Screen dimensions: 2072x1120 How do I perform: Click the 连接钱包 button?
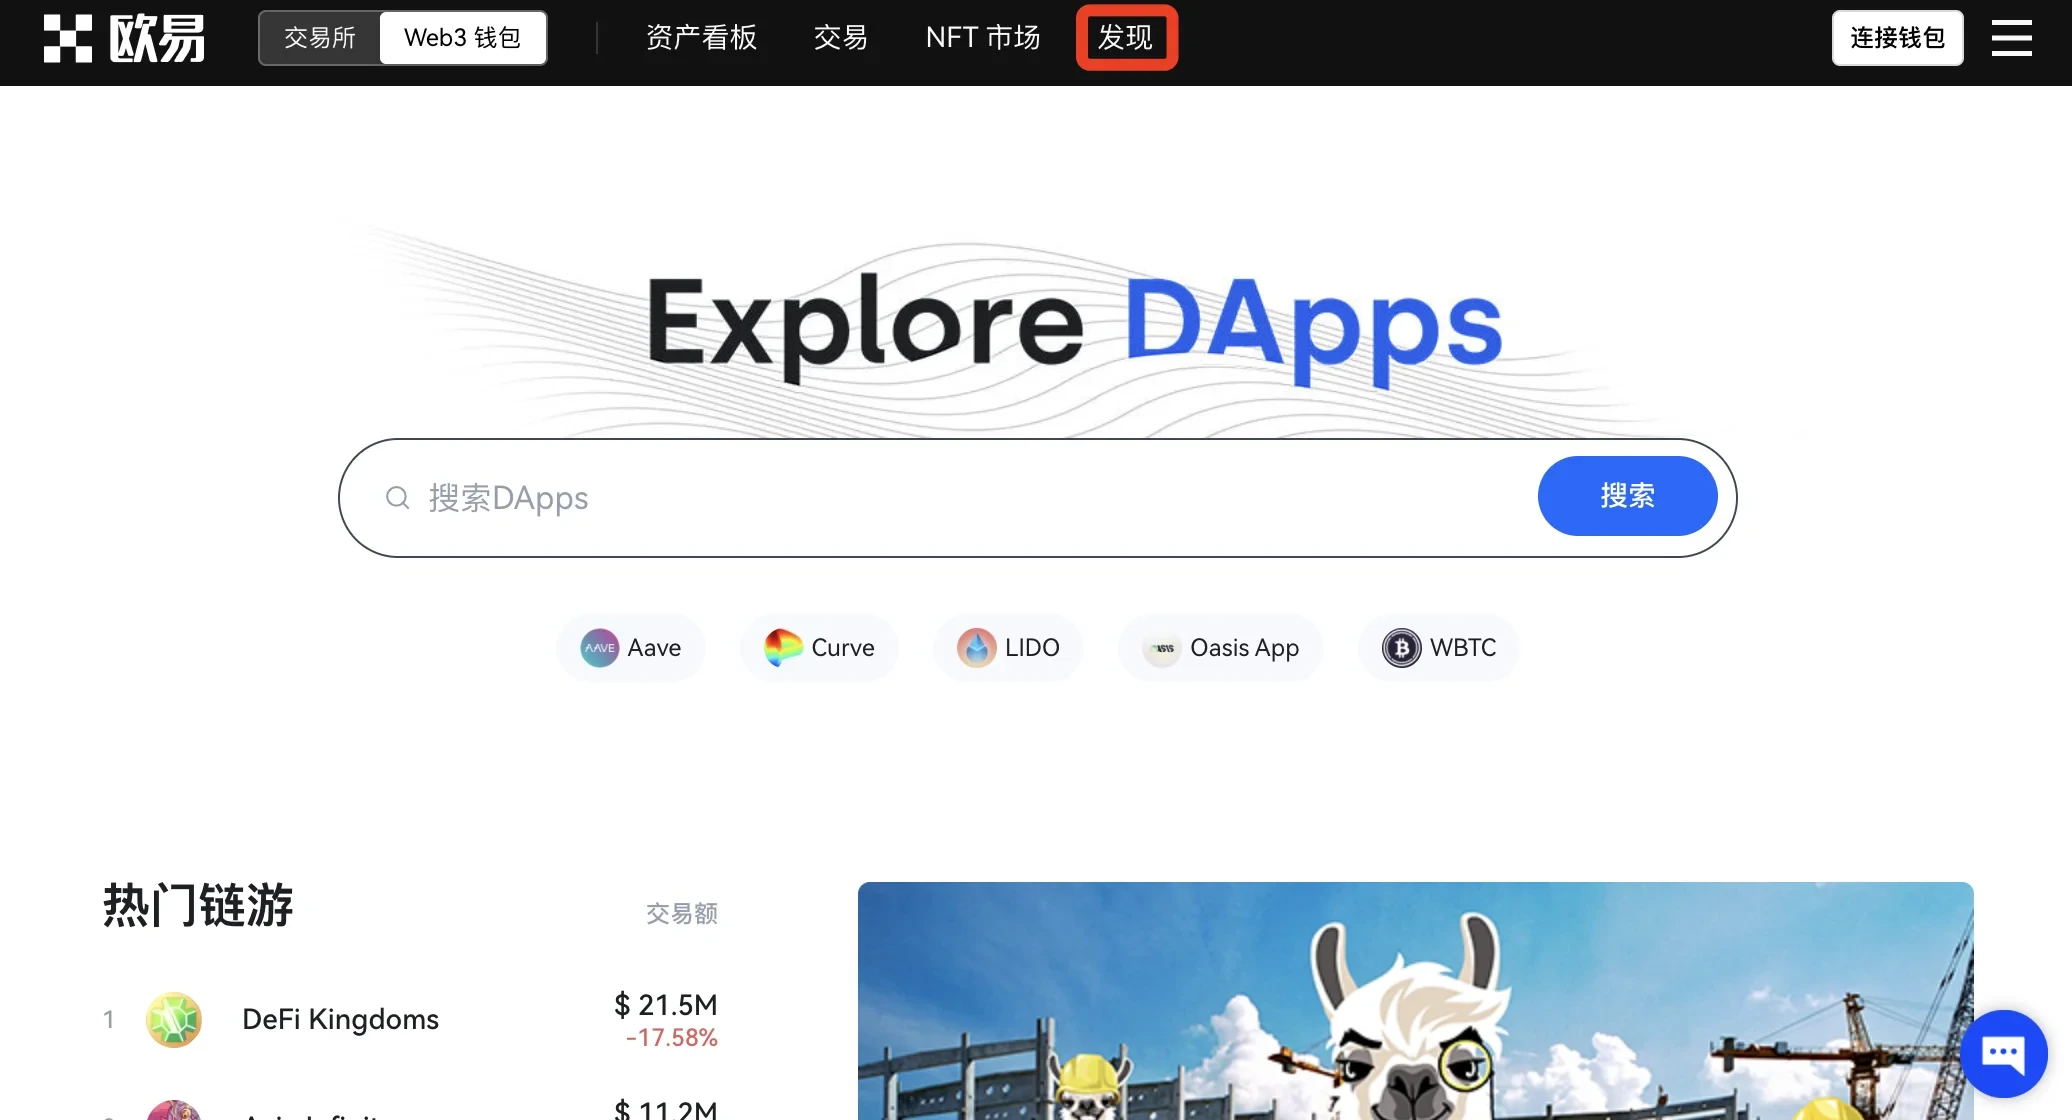(1897, 38)
